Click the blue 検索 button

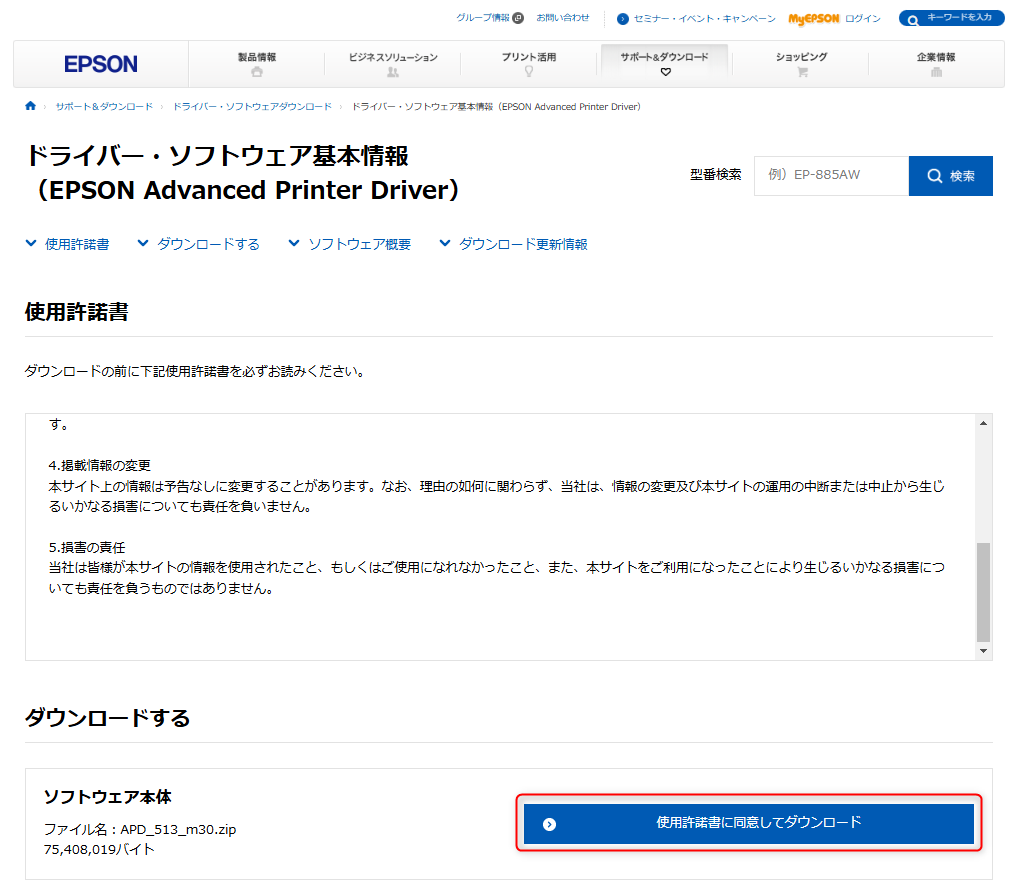point(951,176)
